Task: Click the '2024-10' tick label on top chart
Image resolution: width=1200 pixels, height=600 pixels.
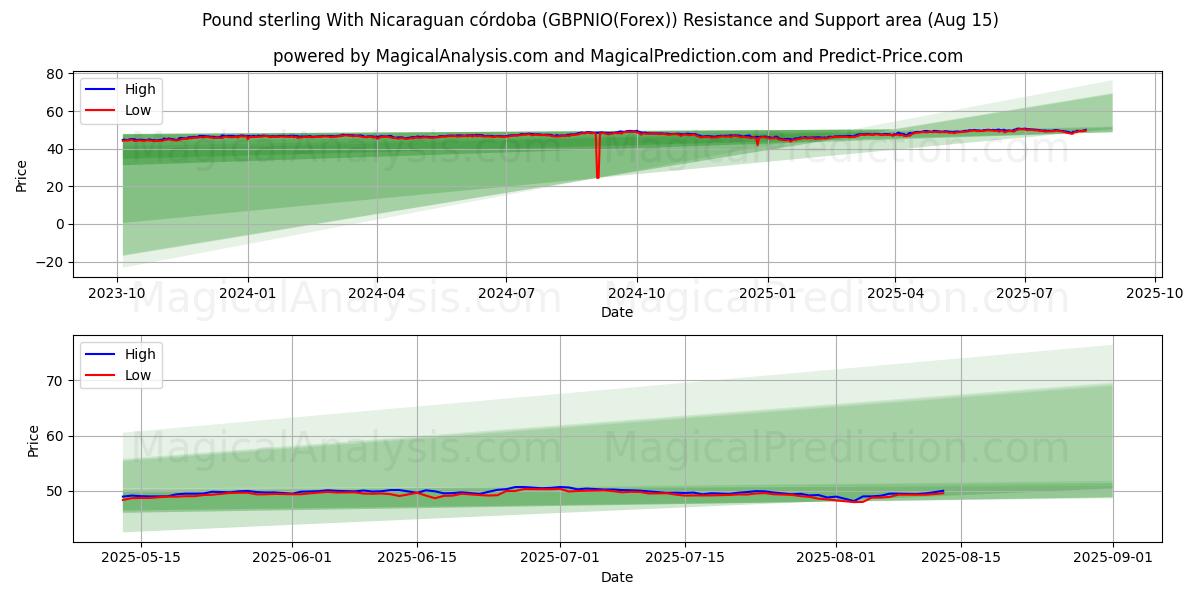Action: 637,294
